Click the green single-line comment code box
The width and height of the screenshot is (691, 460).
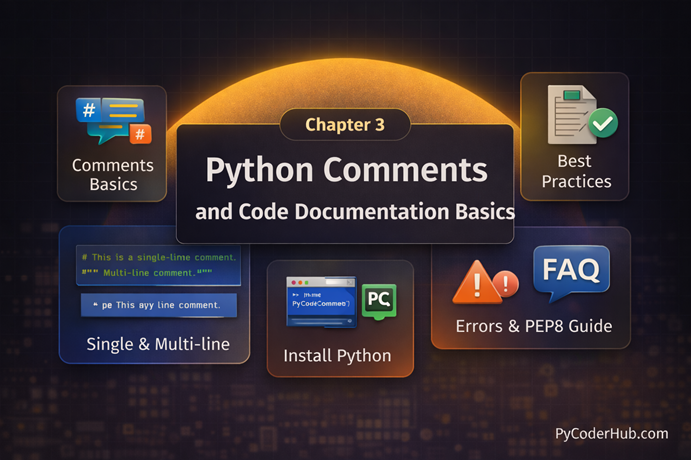(x=159, y=265)
